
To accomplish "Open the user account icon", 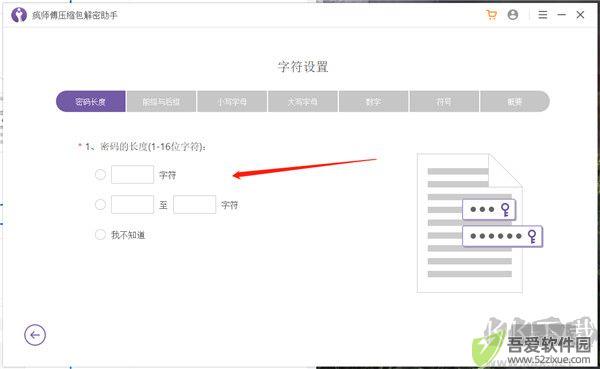I will coord(513,15).
